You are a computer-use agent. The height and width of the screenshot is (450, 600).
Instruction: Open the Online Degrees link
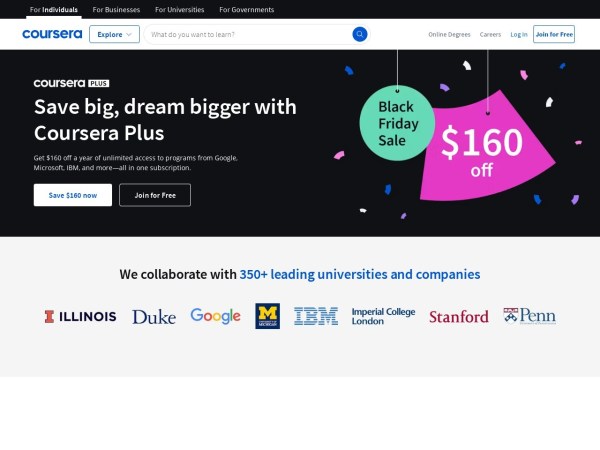click(449, 34)
